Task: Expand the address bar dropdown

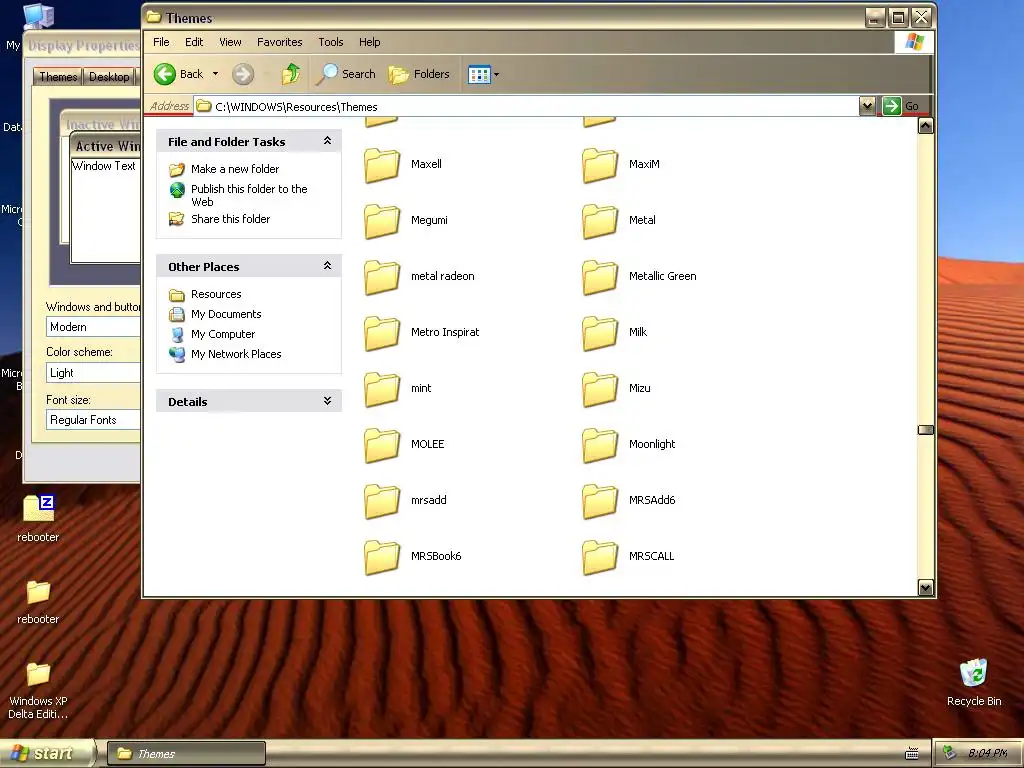Action: point(867,106)
